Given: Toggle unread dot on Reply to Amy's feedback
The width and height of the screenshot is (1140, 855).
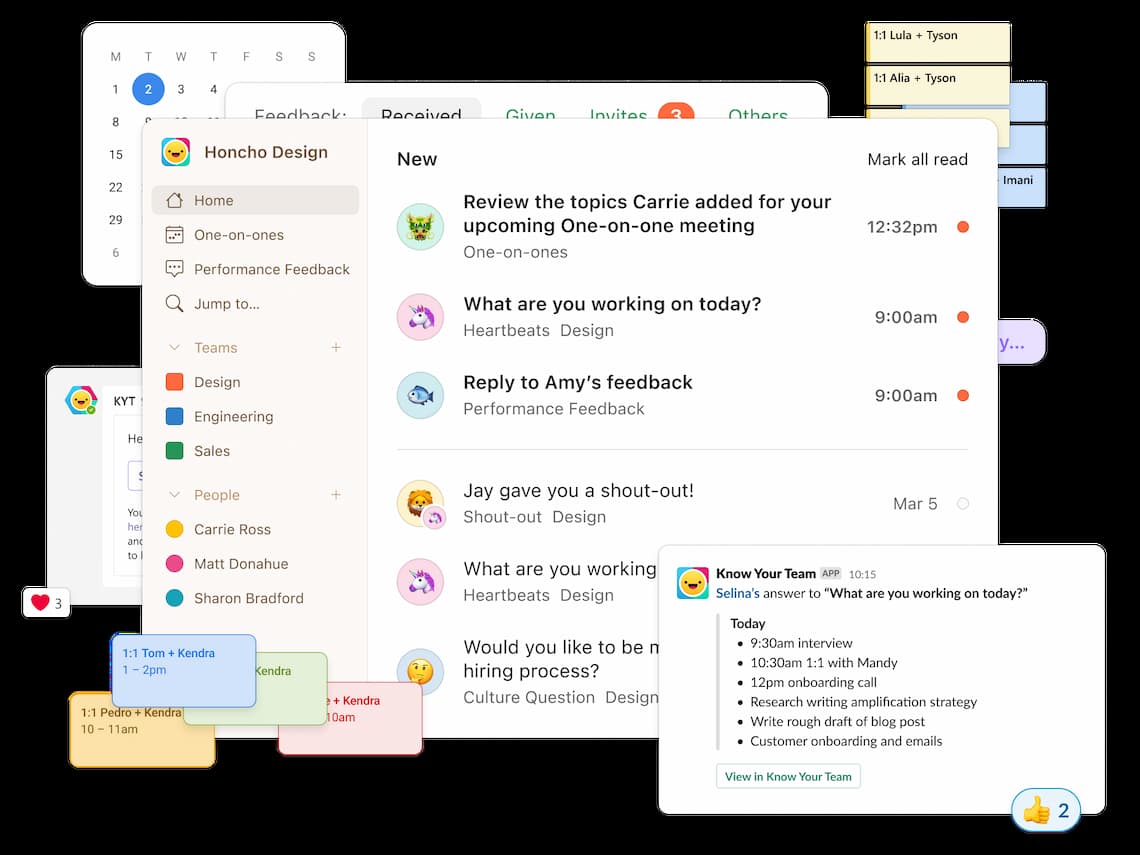Looking at the screenshot, I should coord(963,396).
